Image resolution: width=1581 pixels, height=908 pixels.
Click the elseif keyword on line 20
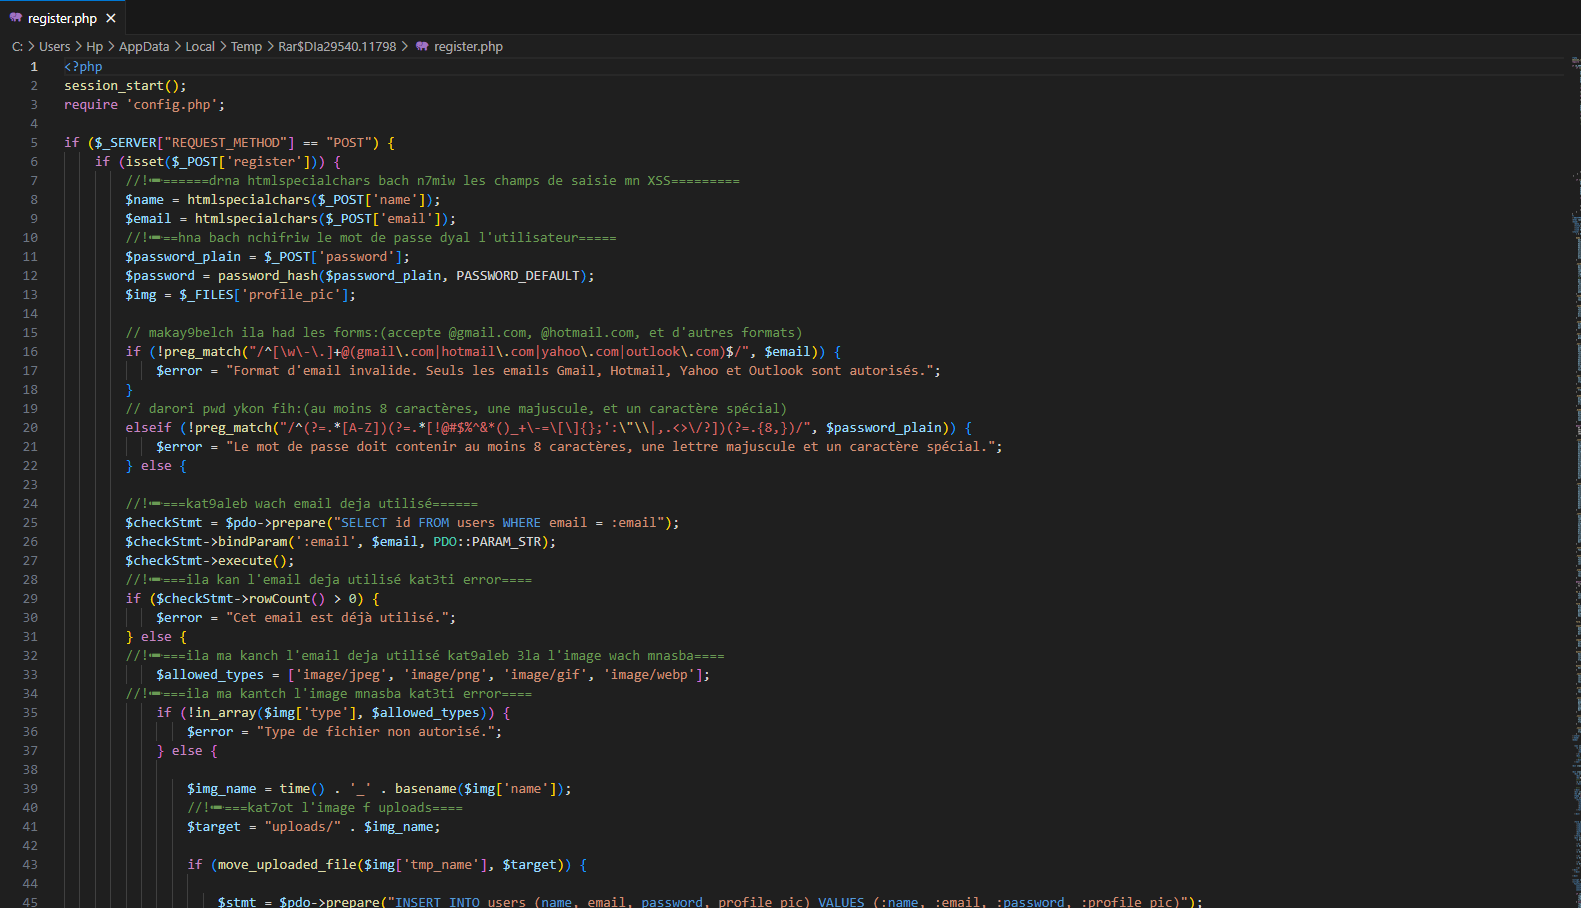(x=148, y=428)
